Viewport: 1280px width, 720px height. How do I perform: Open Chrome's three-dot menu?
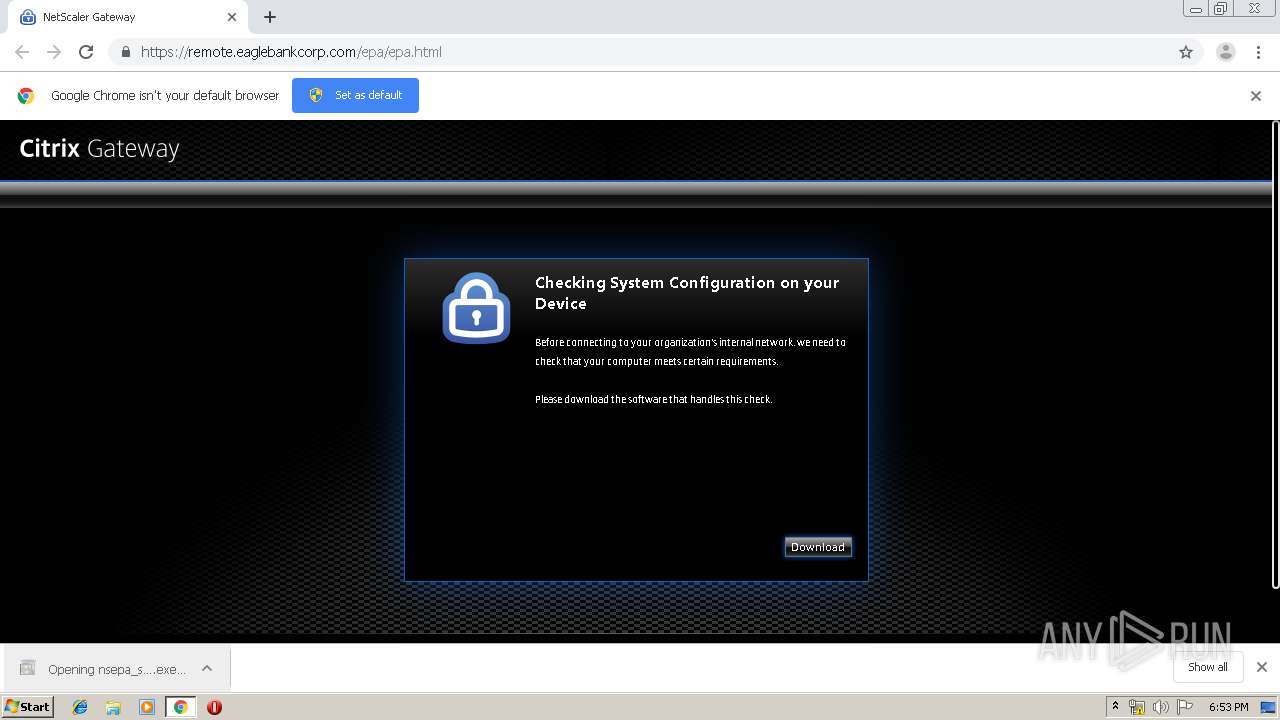(1258, 52)
